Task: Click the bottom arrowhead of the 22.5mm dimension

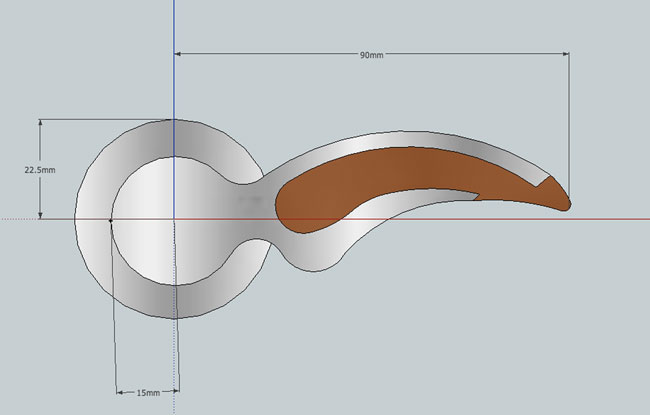Action: (40, 213)
